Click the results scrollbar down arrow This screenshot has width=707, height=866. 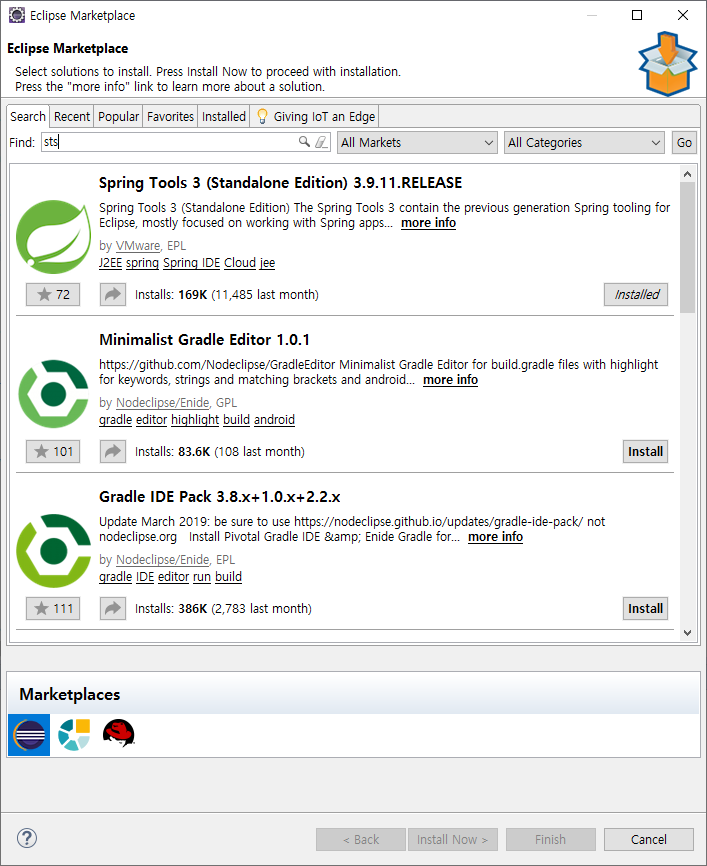click(687, 633)
